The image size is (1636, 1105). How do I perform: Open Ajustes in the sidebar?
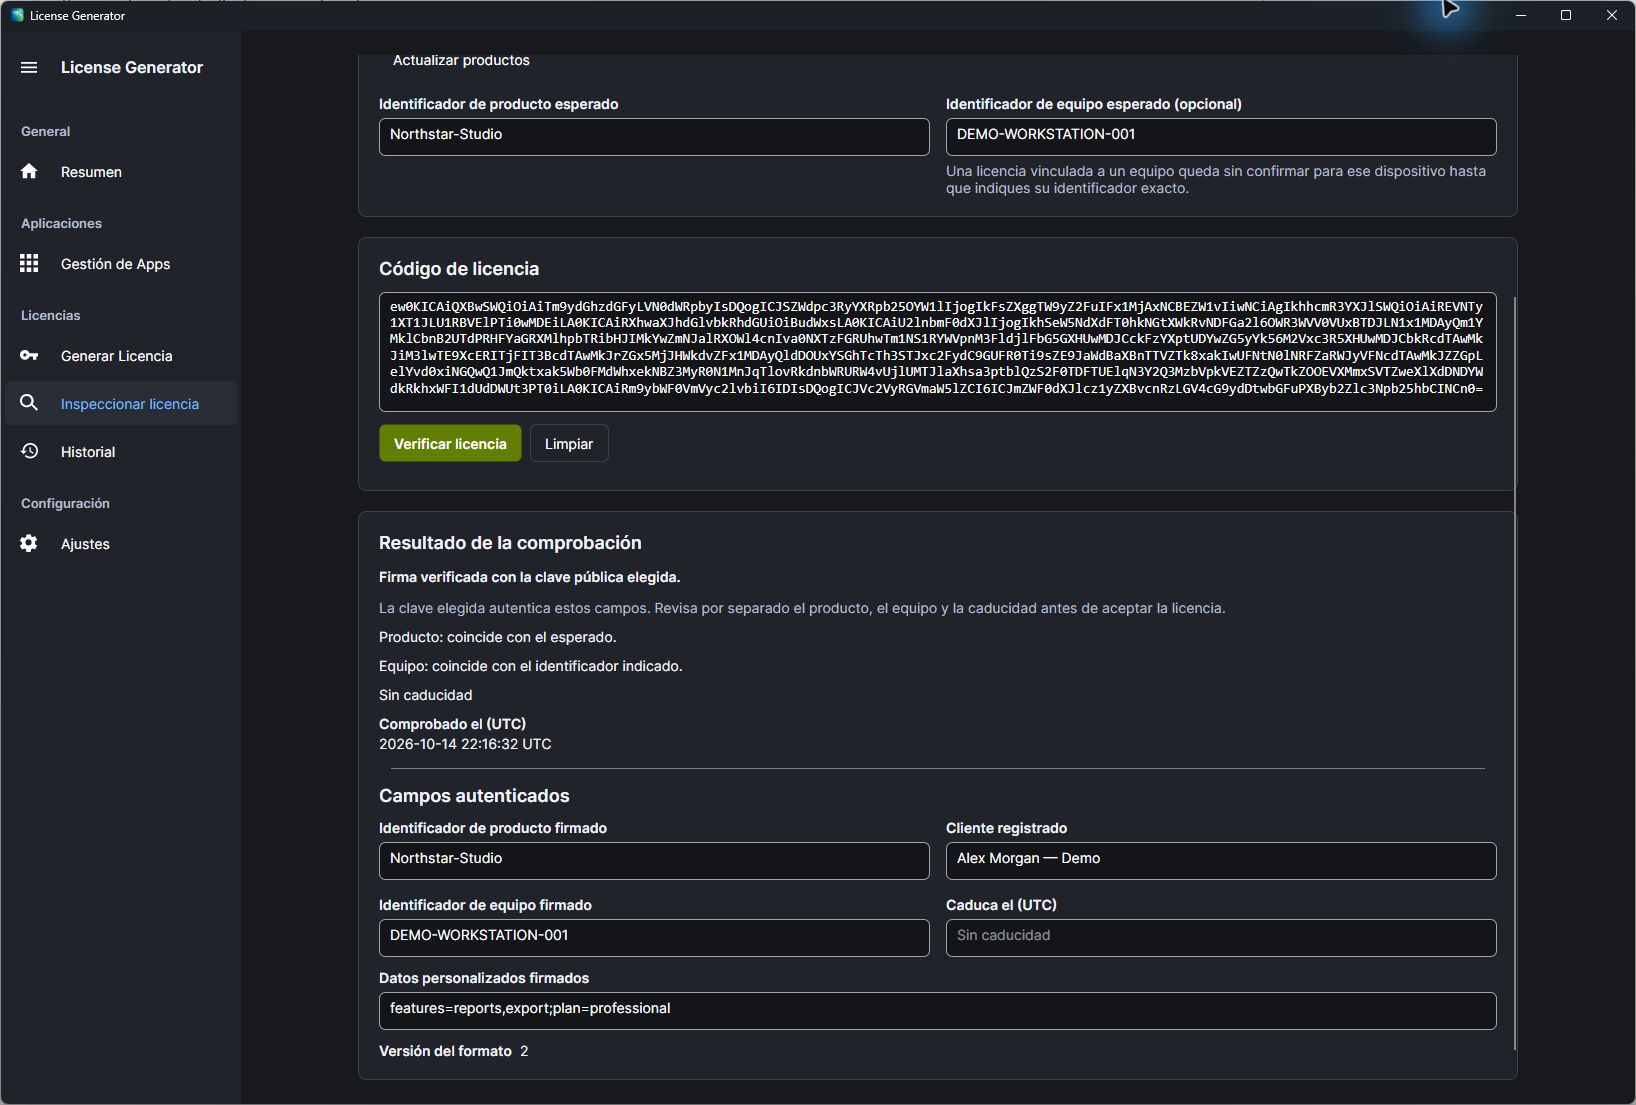pyautogui.click(x=121, y=544)
